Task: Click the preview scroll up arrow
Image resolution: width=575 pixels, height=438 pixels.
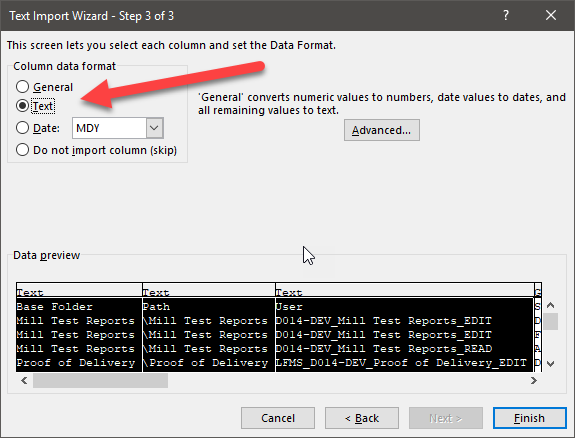Action: coord(550,305)
